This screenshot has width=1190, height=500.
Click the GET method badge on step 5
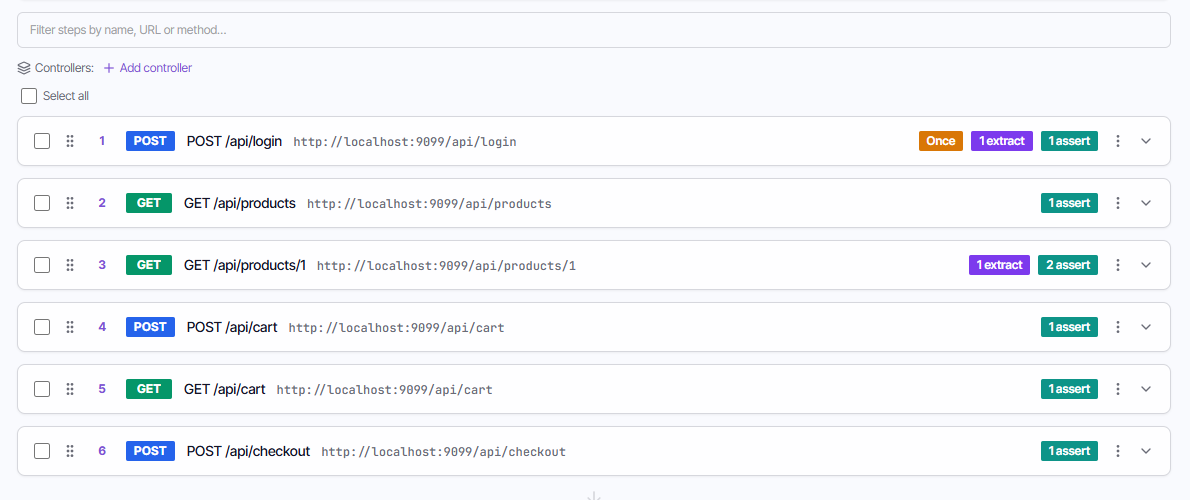click(149, 389)
